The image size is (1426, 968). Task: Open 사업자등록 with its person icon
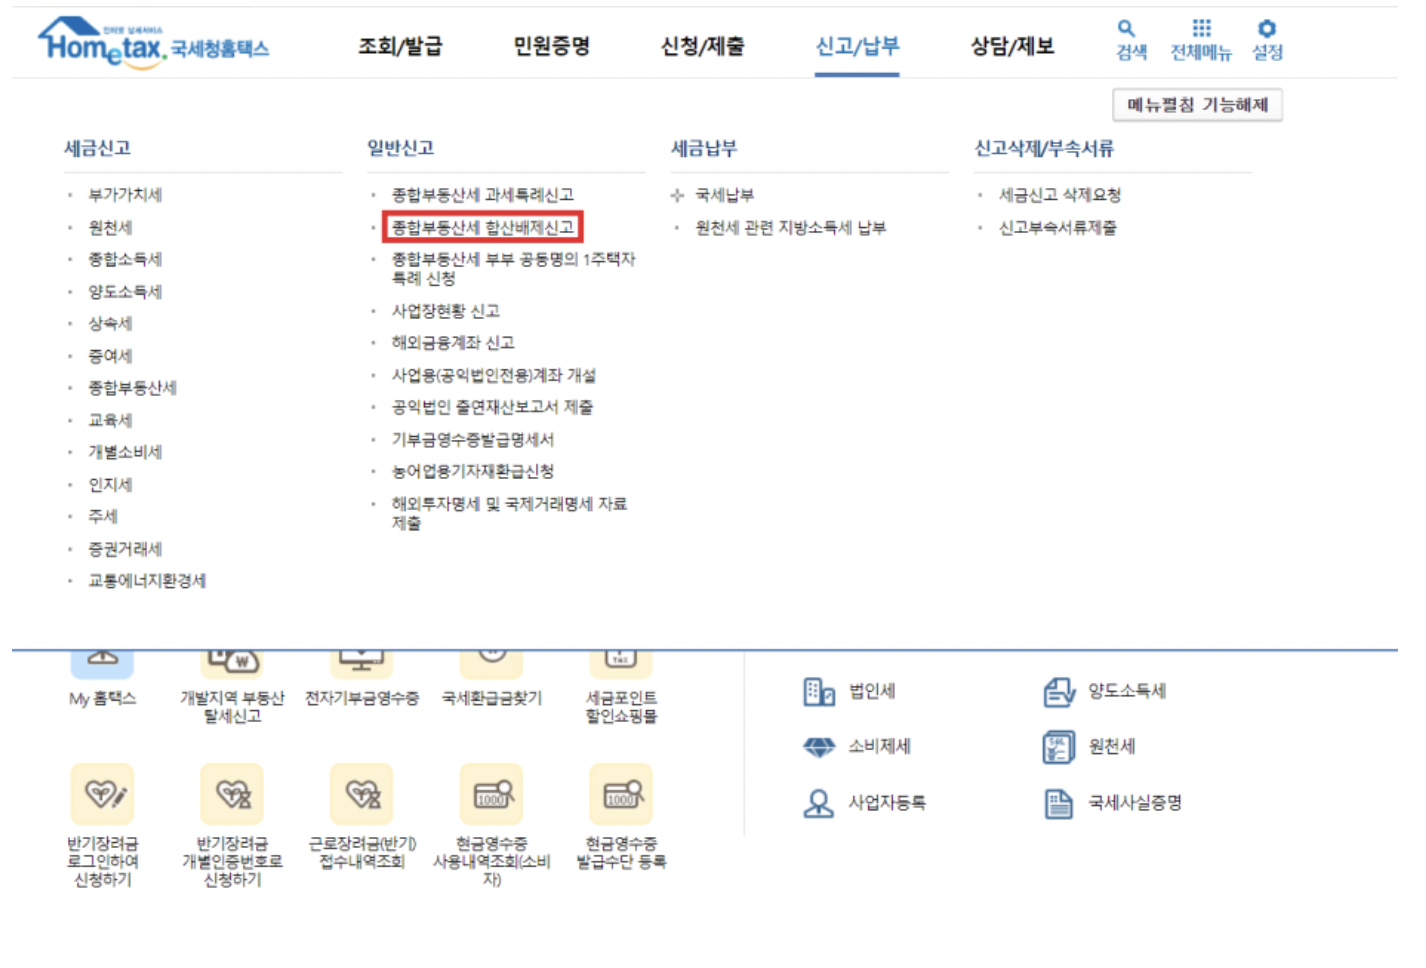click(x=820, y=800)
